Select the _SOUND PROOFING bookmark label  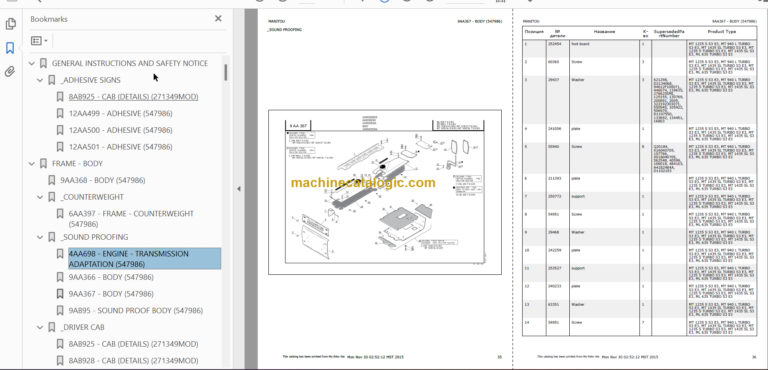pyautogui.click(x=94, y=237)
